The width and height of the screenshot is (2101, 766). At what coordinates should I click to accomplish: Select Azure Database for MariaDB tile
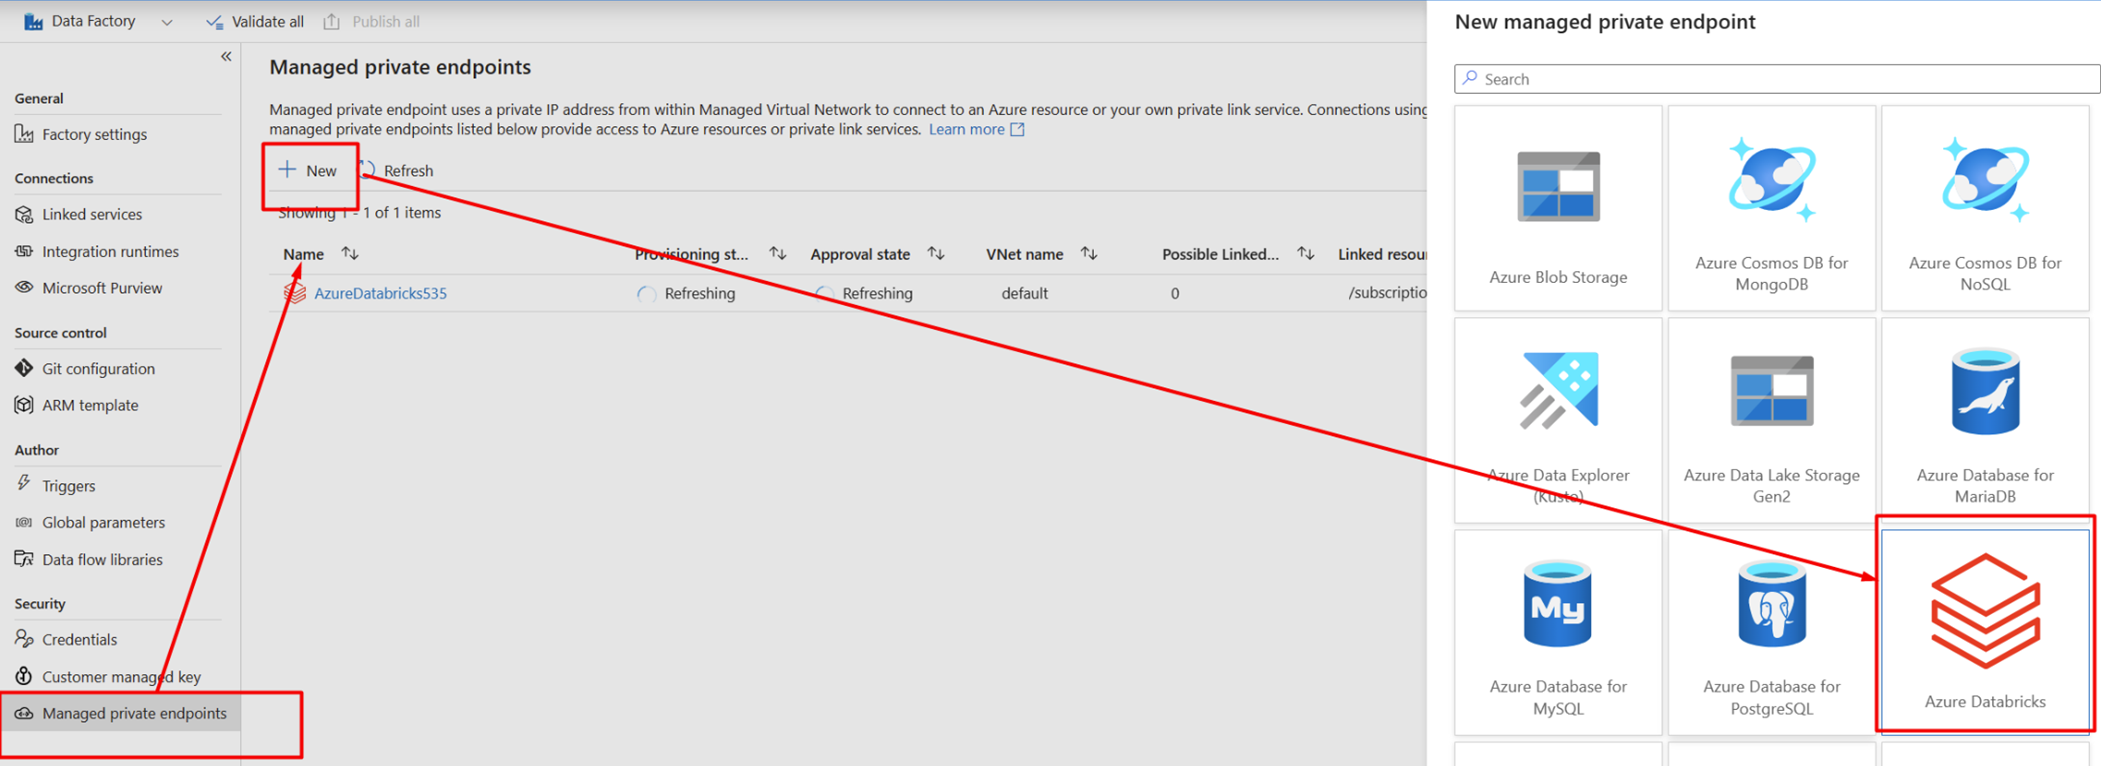click(x=1985, y=420)
